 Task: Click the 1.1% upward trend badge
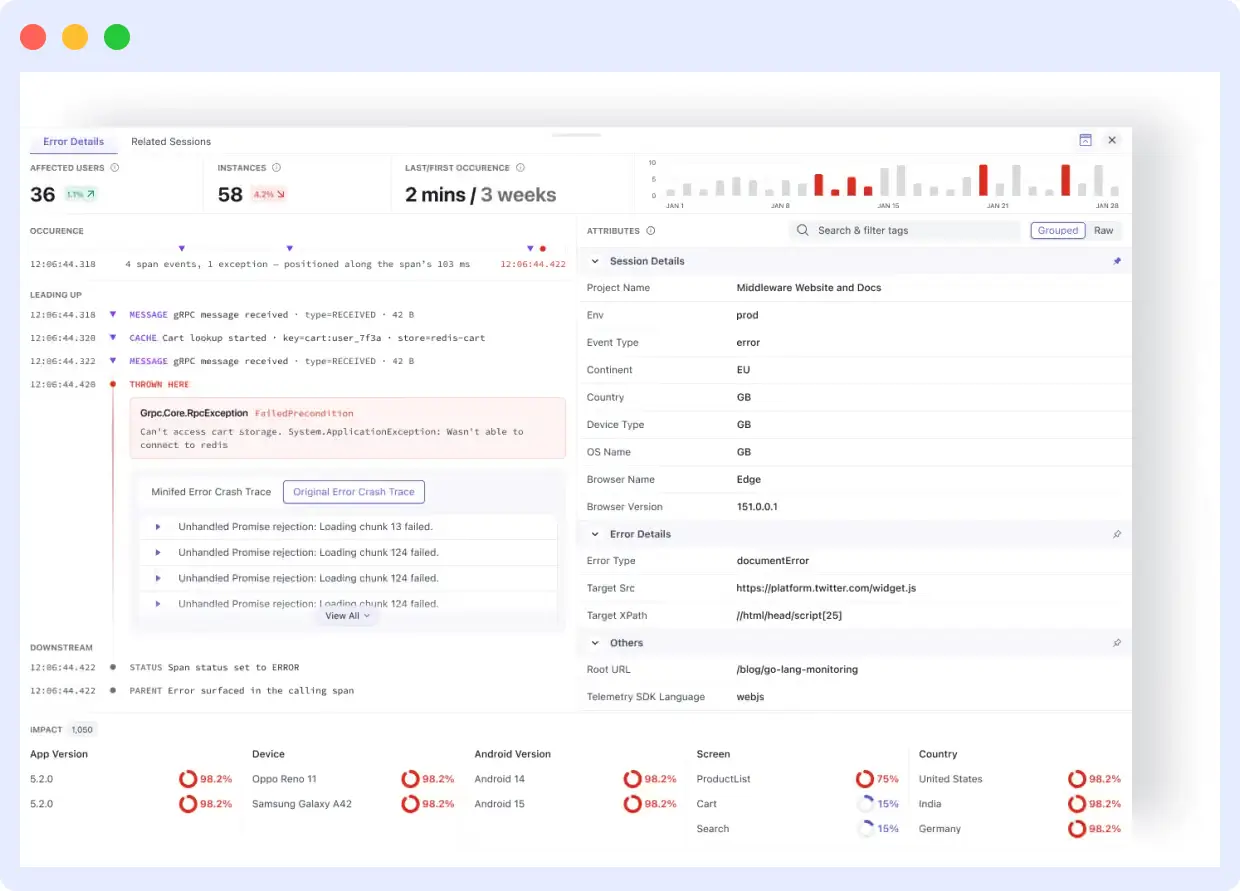pos(81,195)
